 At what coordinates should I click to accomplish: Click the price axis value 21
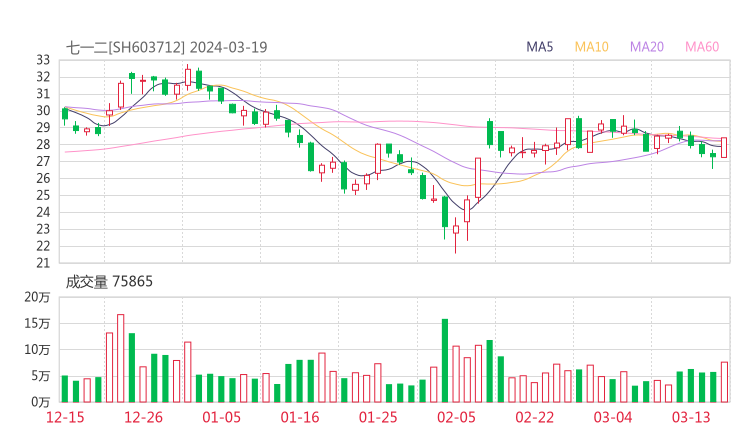(43, 263)
